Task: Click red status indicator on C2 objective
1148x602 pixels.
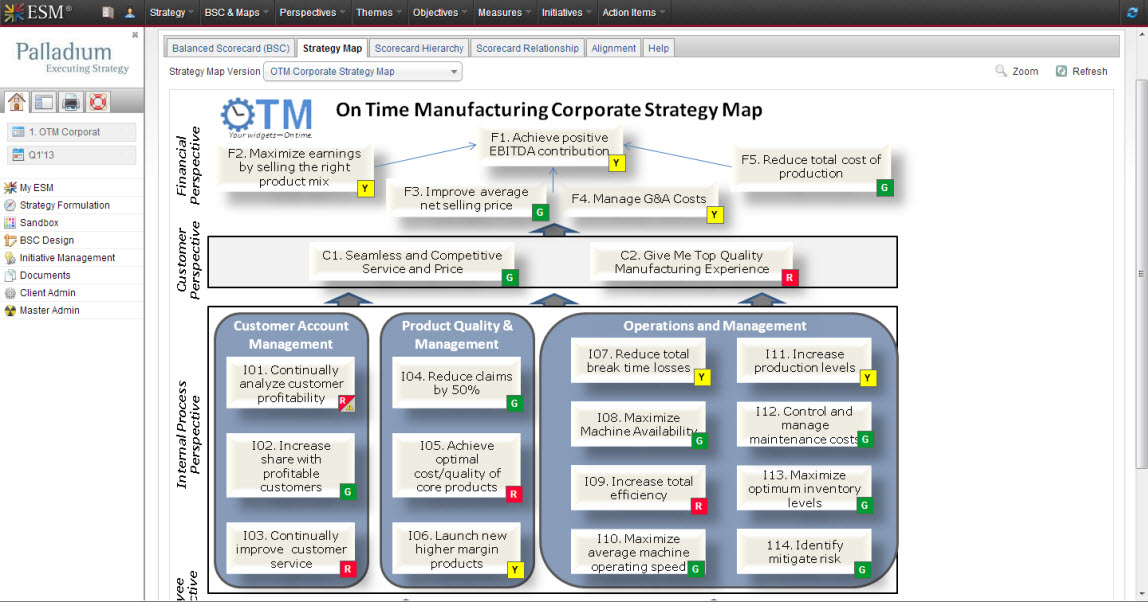Action: (x=789, y=278)
